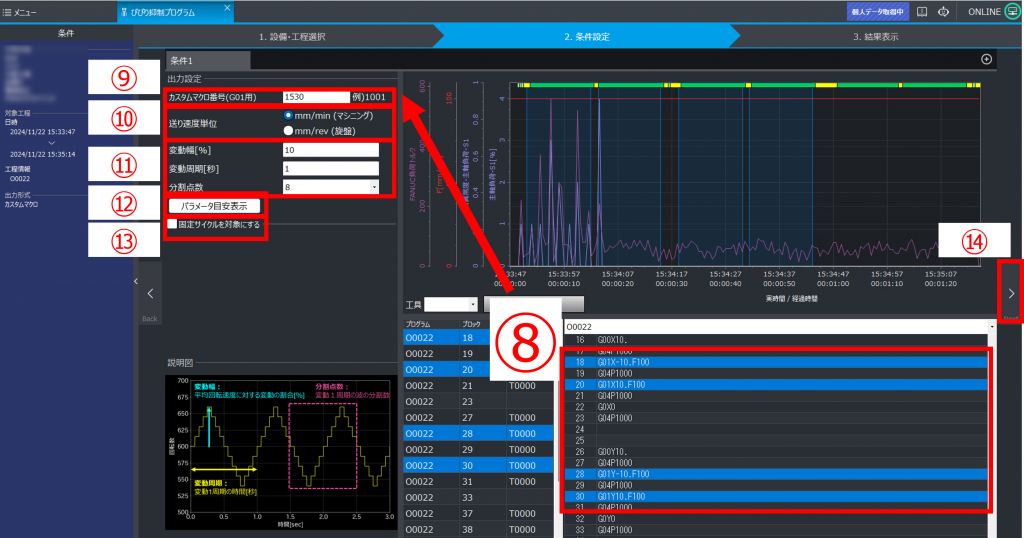Expand the date range chevron in sidebar
Viewport: 1024px width, 538px height.
click(x=52, y=143)
